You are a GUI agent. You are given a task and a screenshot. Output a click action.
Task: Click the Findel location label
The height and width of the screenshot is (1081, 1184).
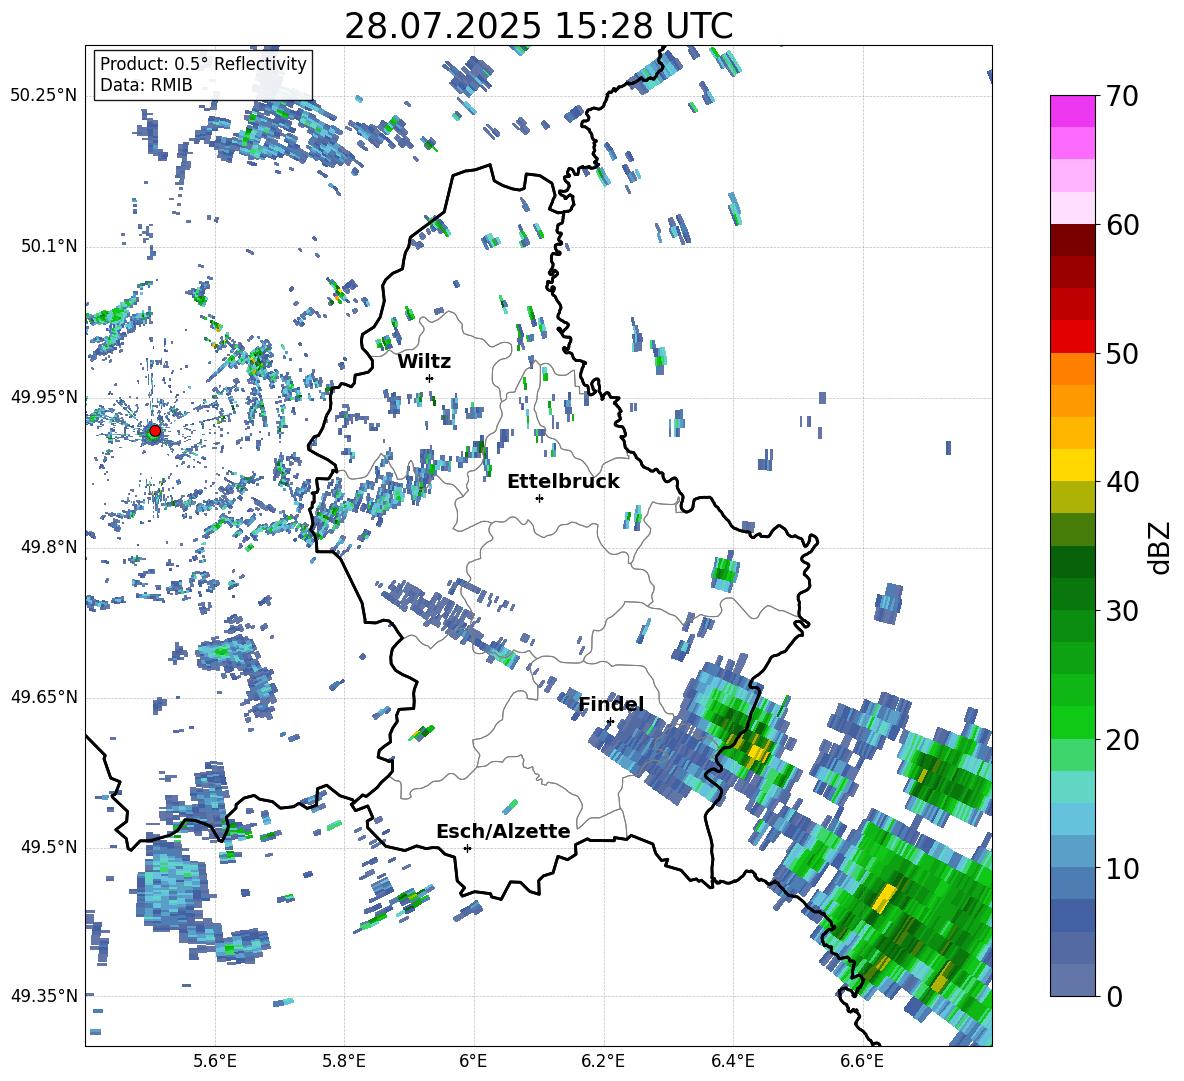[x=611, y=704]
